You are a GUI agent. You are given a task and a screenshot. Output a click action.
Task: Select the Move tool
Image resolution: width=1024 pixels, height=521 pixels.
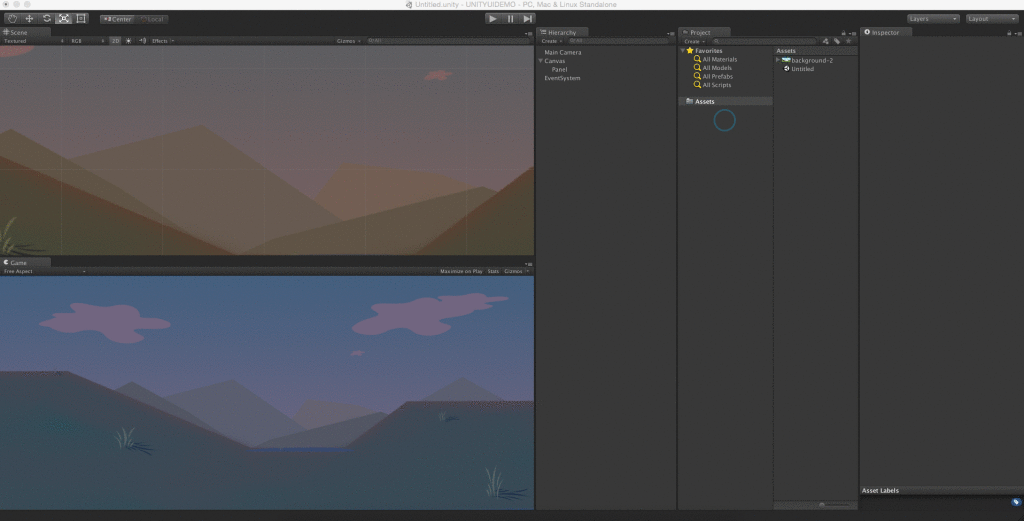pyautogui.click(x=30, y=19)
